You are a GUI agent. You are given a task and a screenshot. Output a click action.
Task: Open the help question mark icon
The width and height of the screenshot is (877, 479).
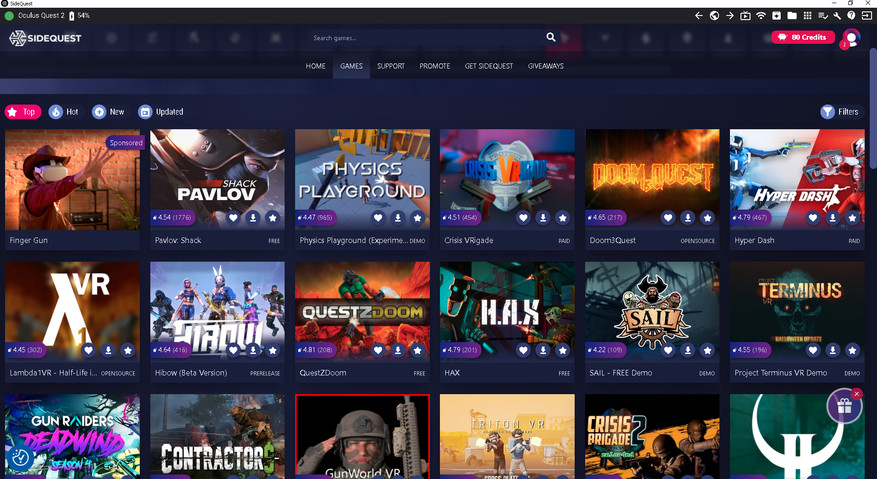pos(851,16)
